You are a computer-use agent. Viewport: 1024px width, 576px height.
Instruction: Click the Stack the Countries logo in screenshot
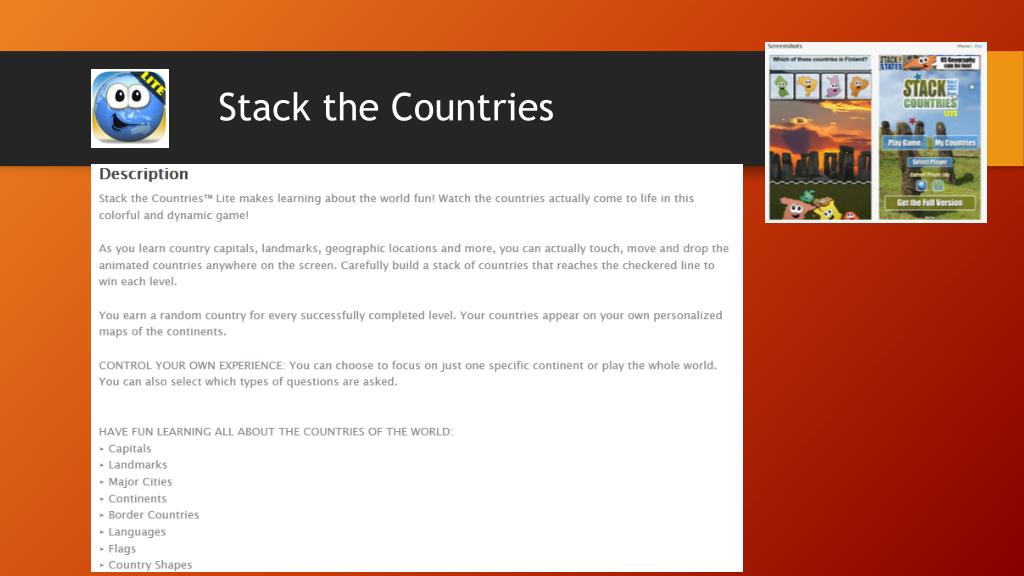(931, 95)
